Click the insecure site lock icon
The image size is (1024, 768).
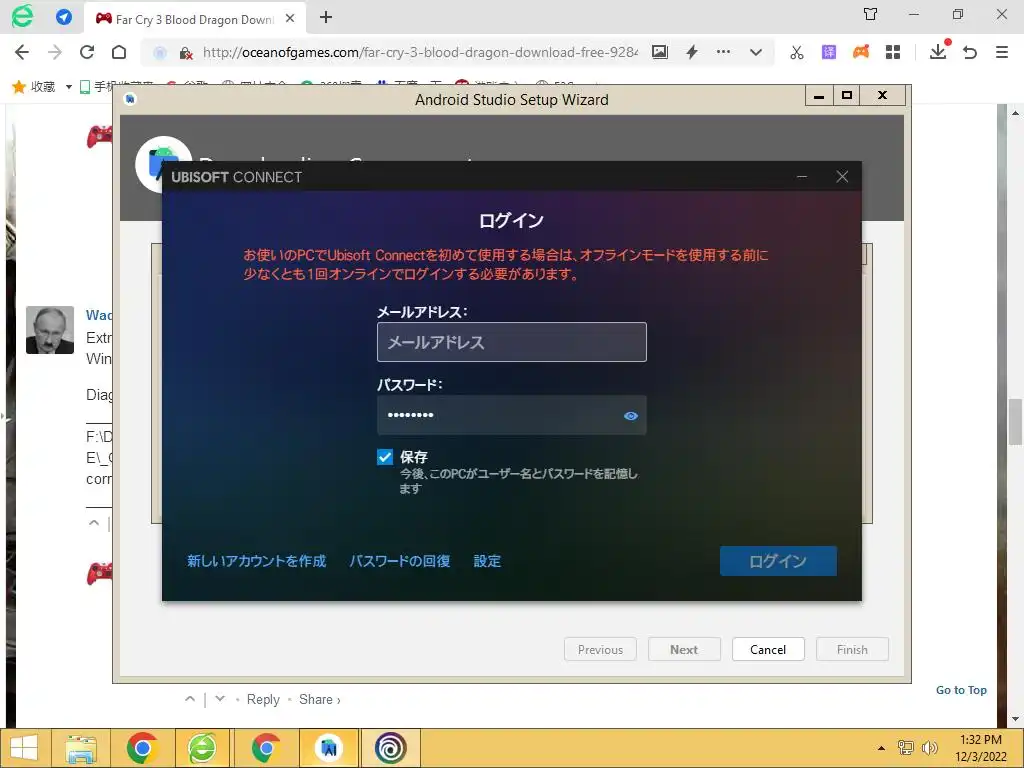click(x=185, y=53)
